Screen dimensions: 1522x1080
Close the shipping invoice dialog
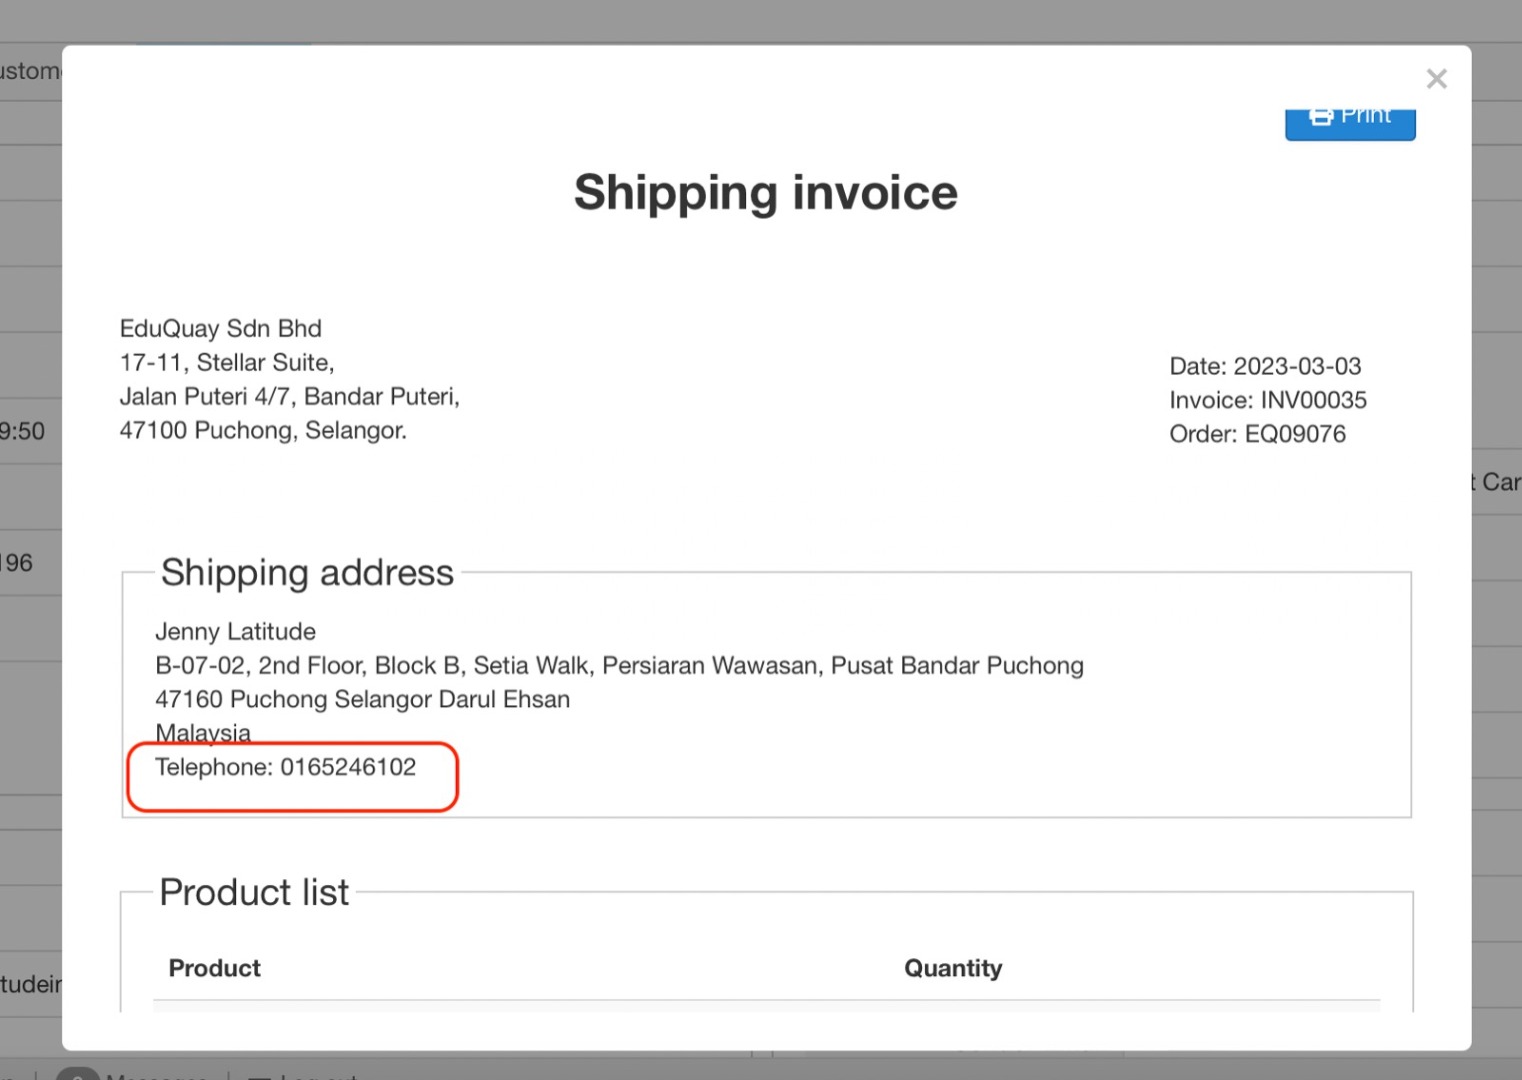pyautogui.click(x=1436, y=79)
